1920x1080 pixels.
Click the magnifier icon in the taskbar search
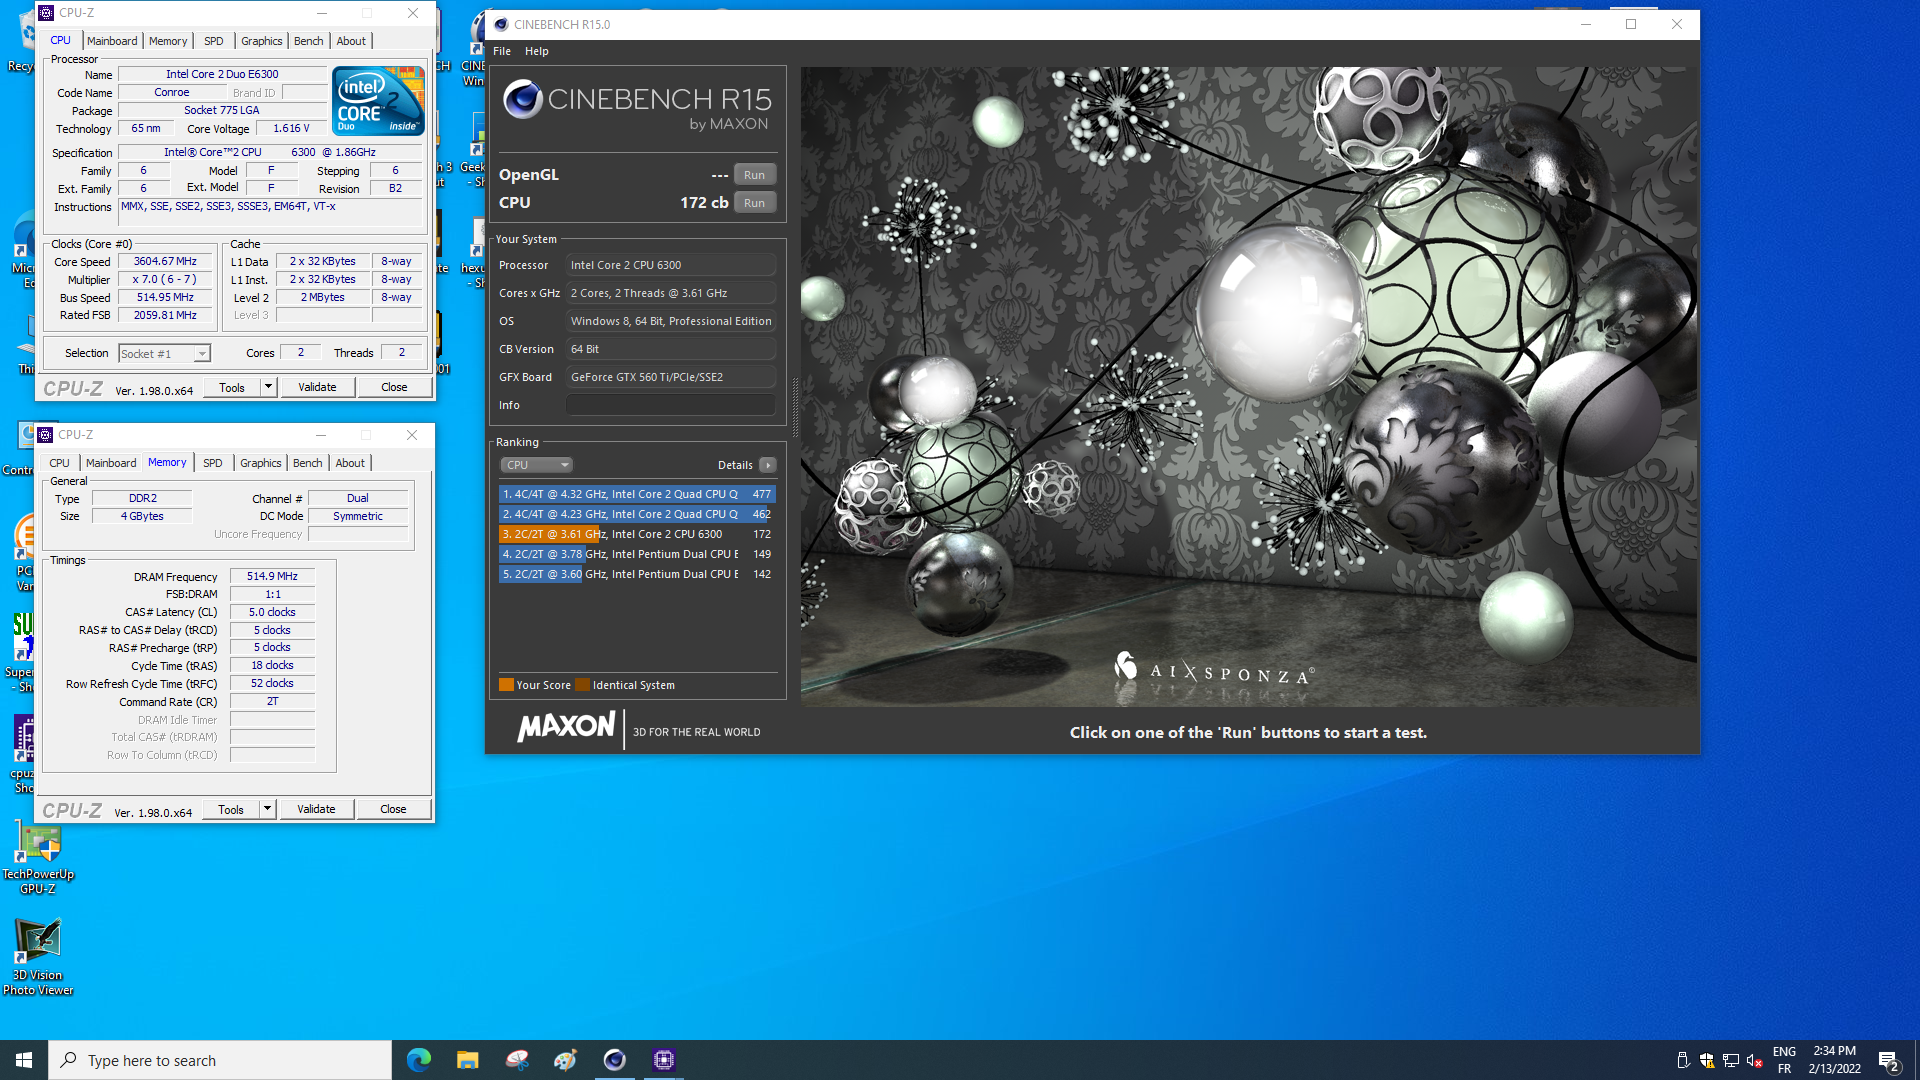68,1060
